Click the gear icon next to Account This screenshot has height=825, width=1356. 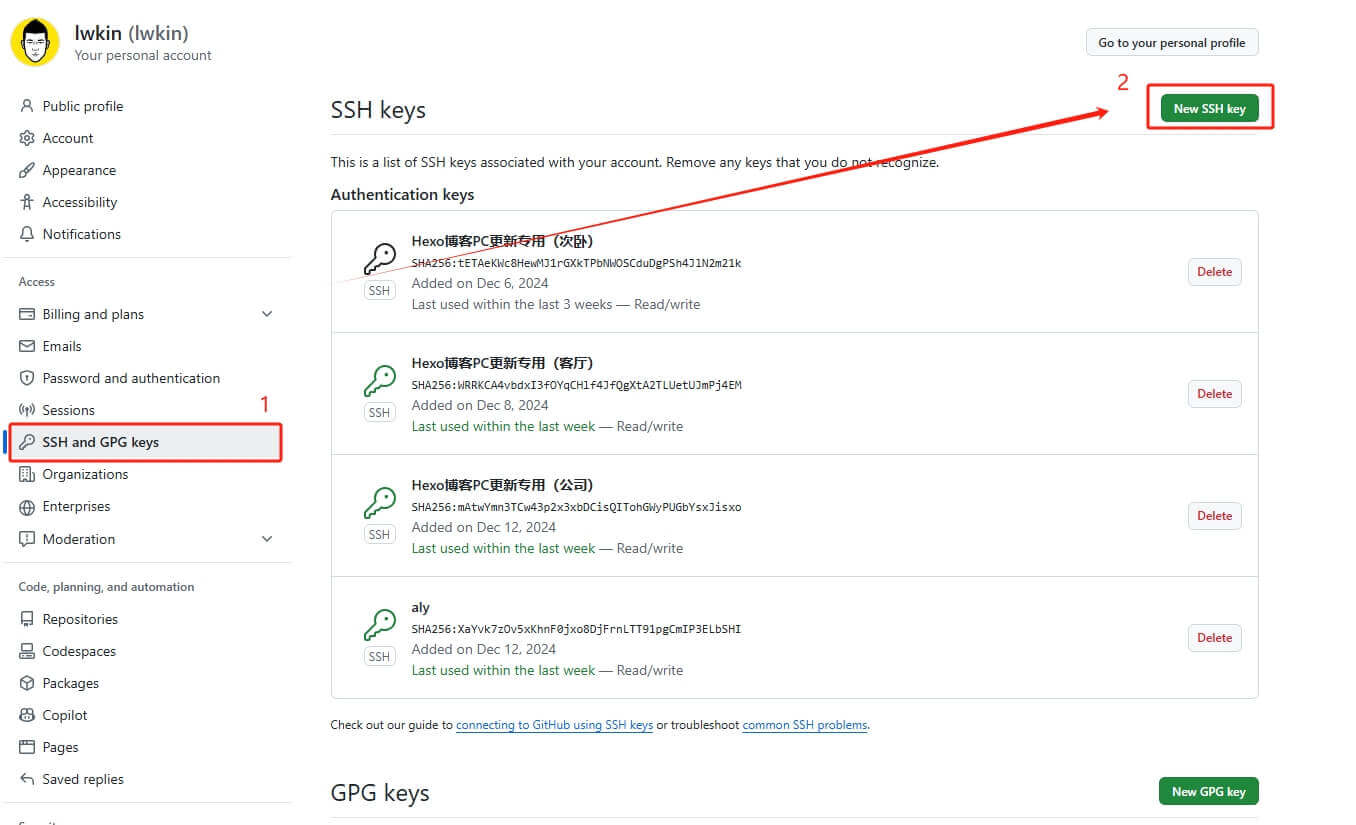click(x=27, y=138)
